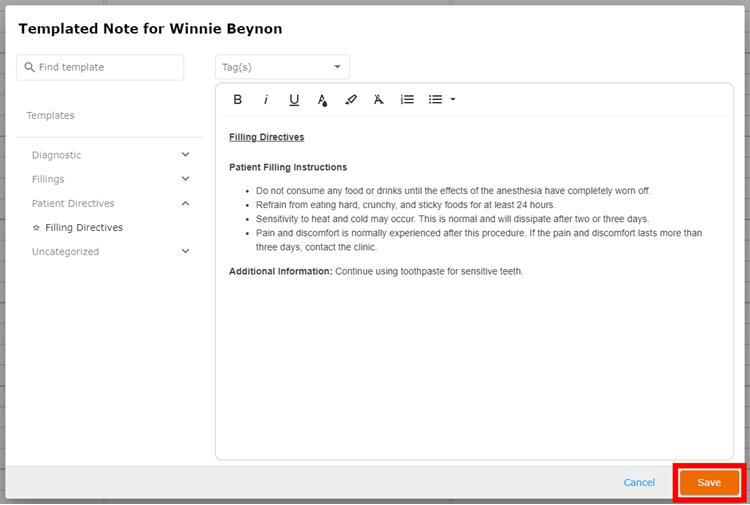Open the text color picker icon
The height and width of the screenshot is (505, 750).
tap(322, 100)
